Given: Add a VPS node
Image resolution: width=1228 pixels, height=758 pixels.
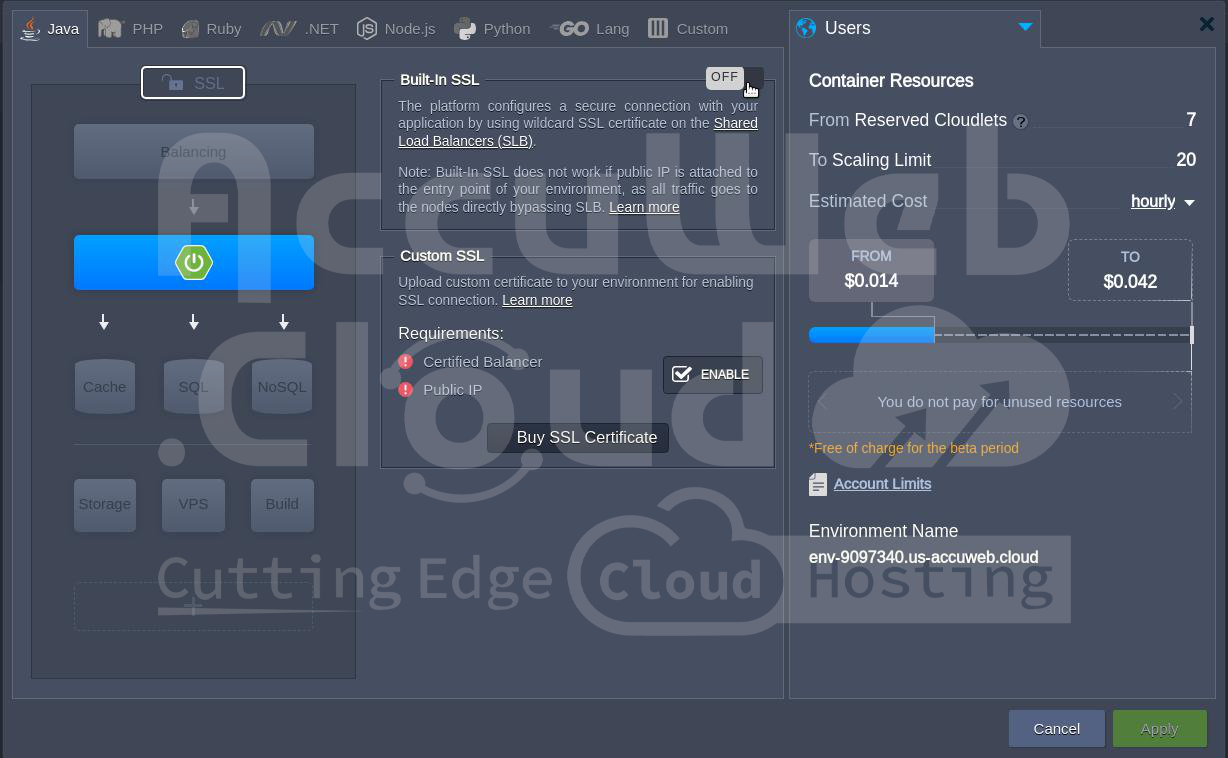Looking at the screenshot, I should [x=193, y=504].
